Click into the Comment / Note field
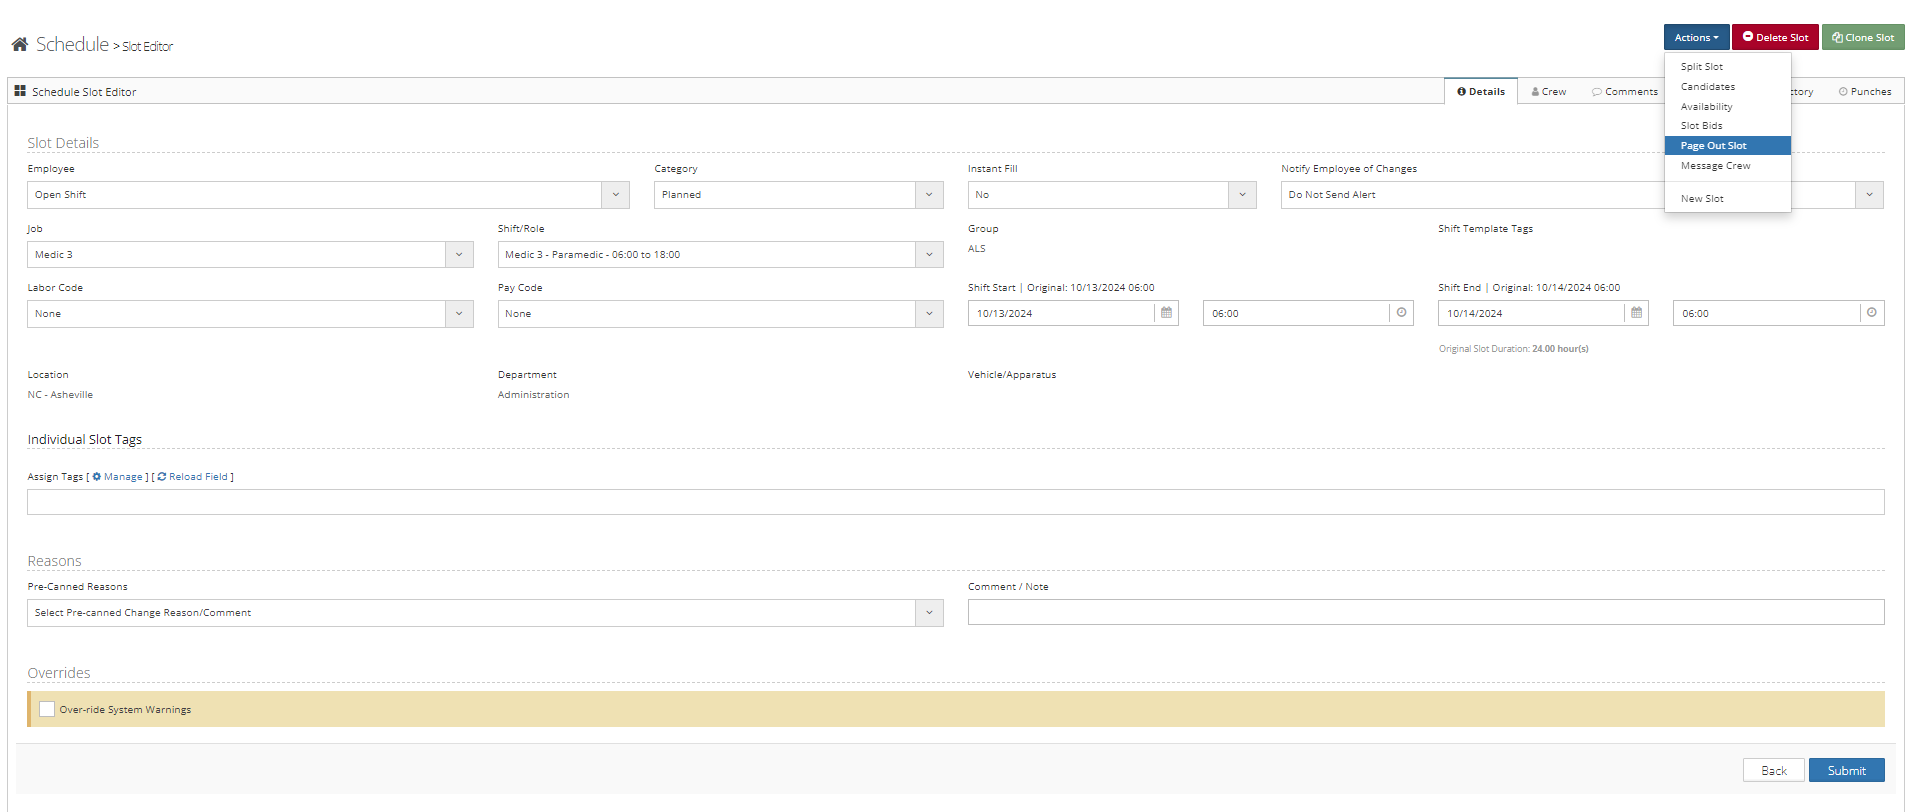 coord(1425,612)
